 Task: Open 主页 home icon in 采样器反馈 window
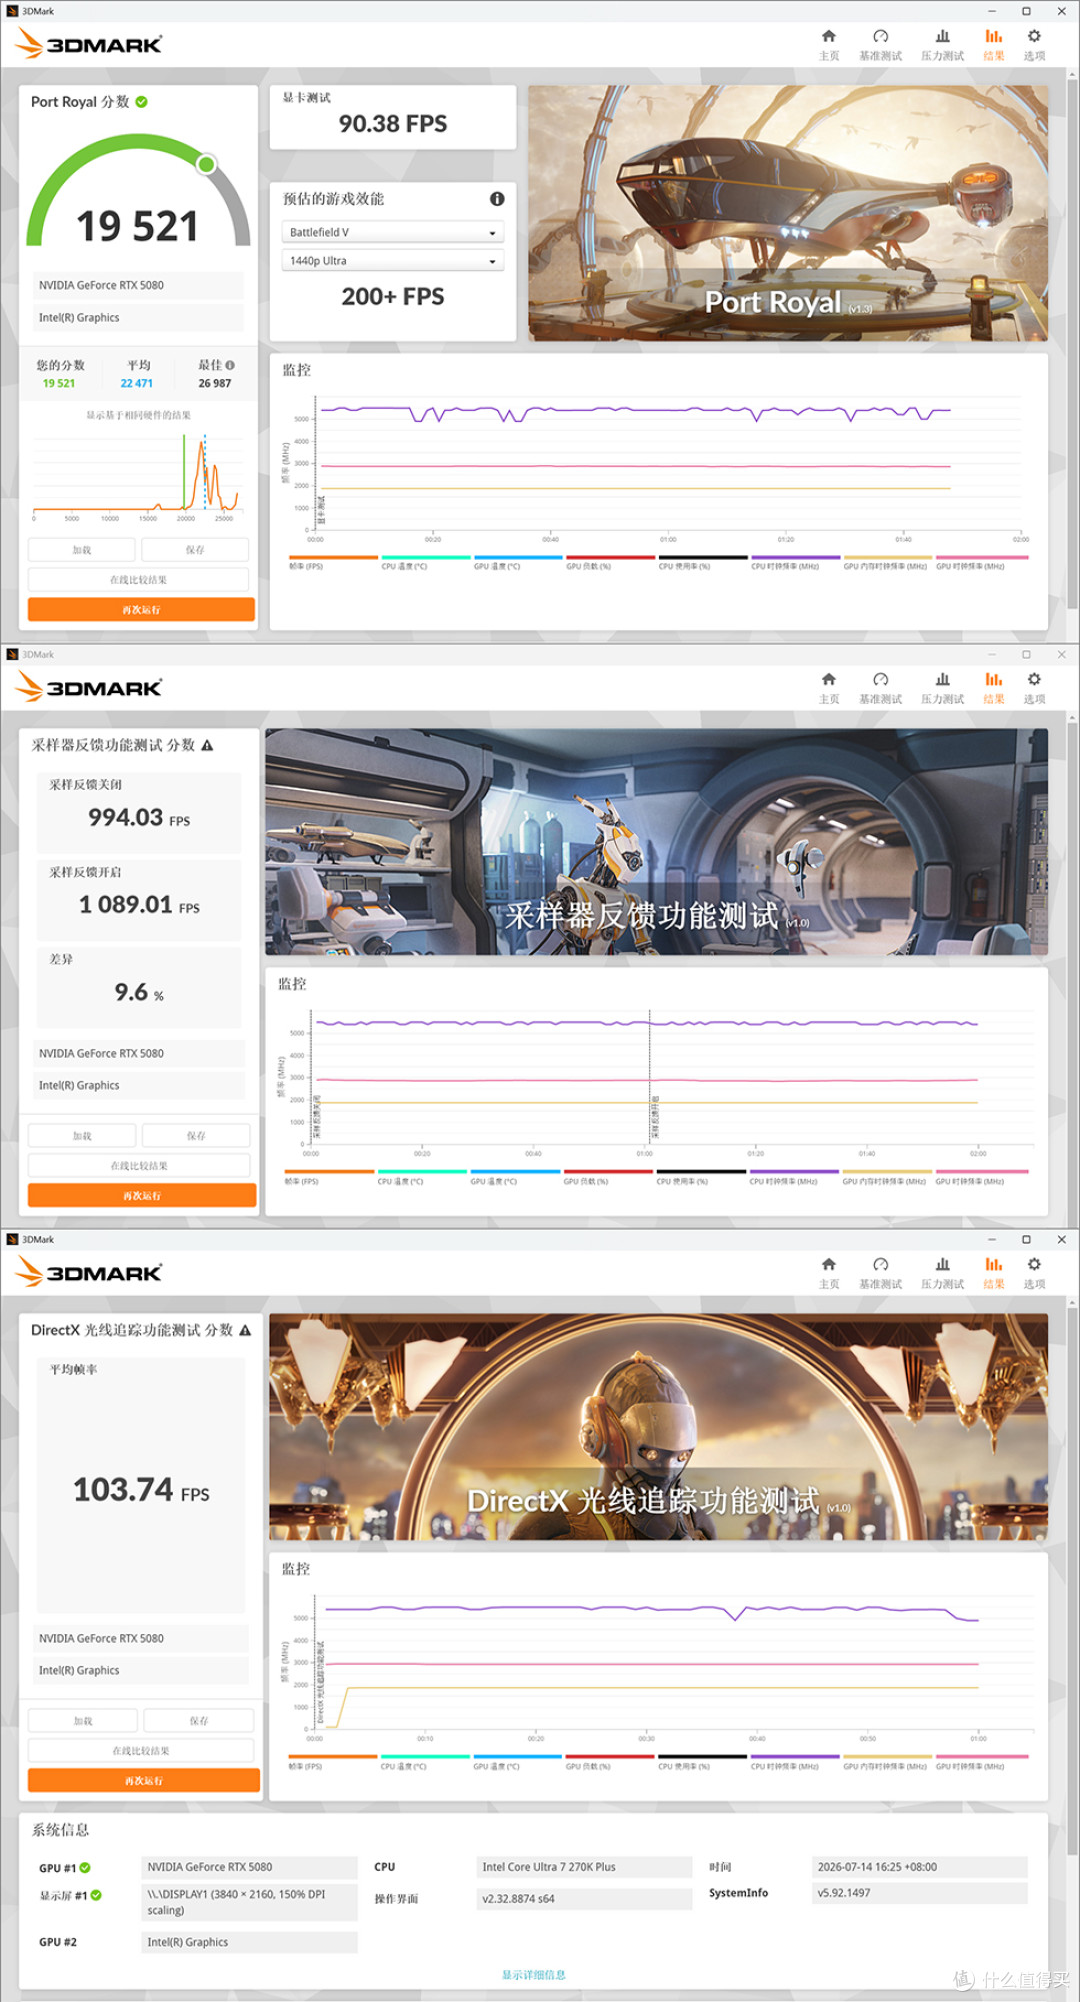828,688
